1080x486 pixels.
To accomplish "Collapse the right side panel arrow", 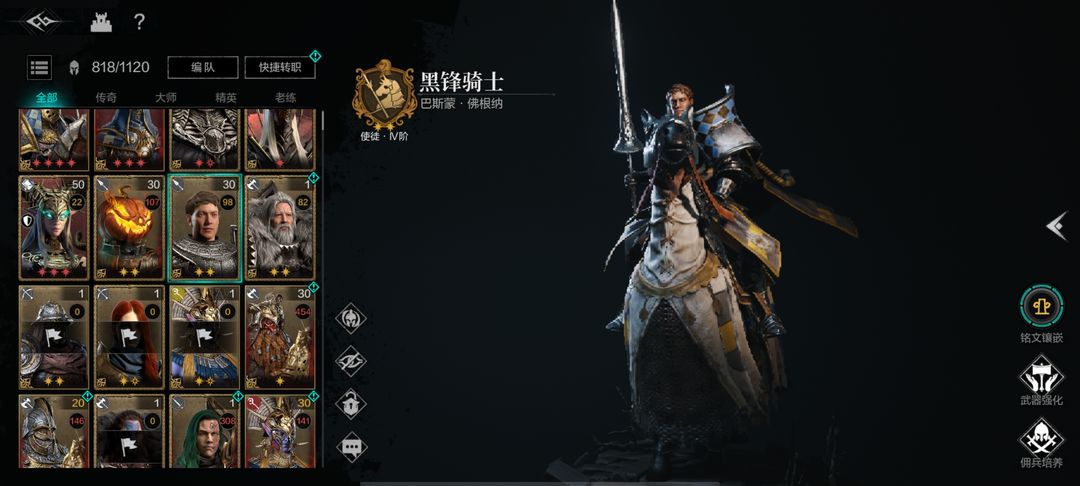I will (1057, 226).
